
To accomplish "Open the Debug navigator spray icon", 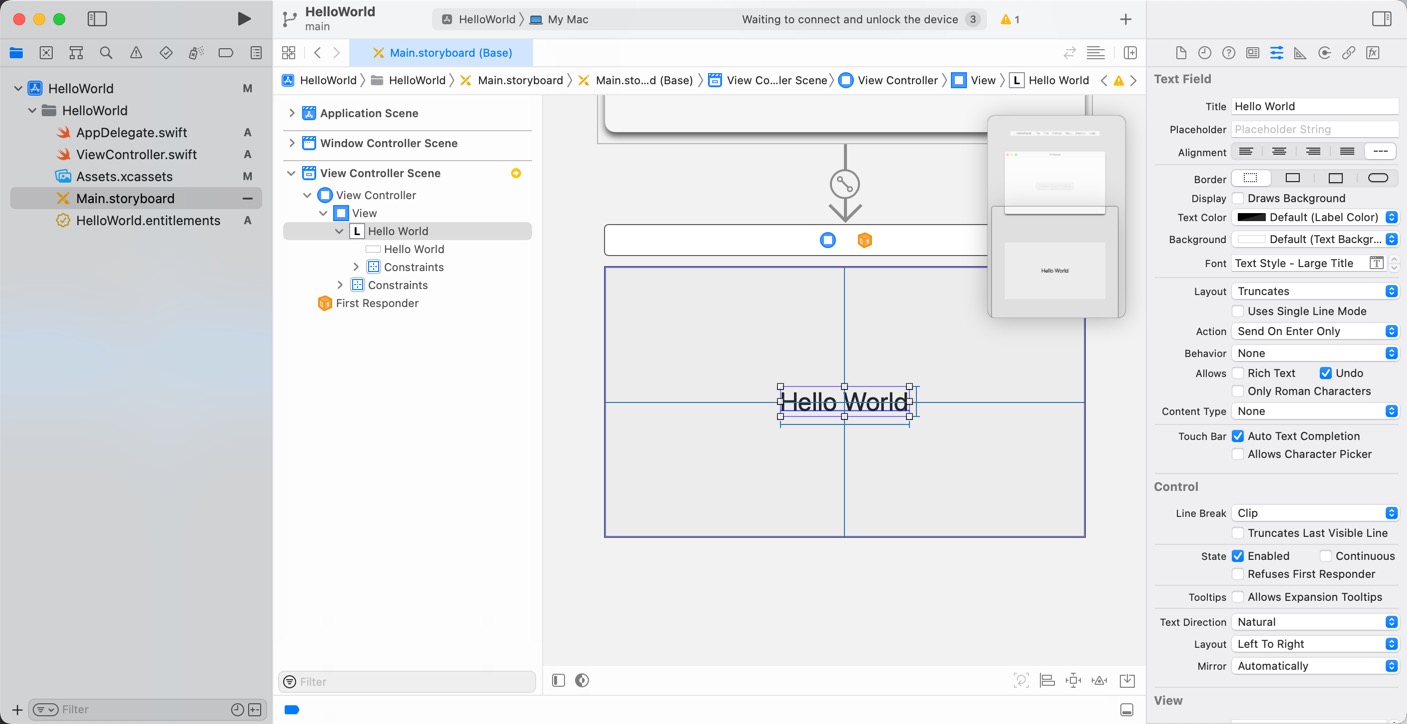I will click(x=196, y=53).
